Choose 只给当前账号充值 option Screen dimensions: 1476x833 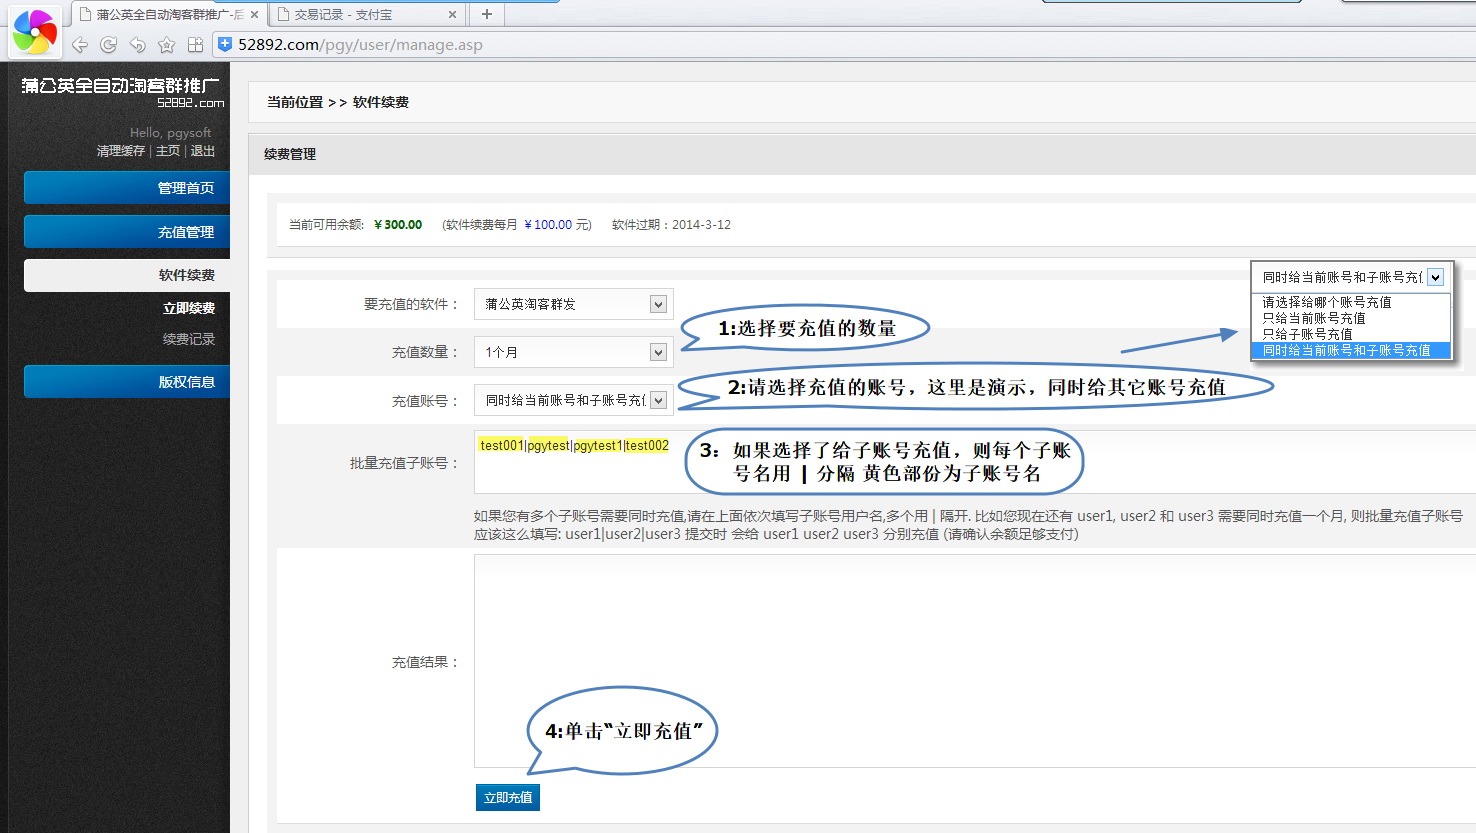(1351, 318)
